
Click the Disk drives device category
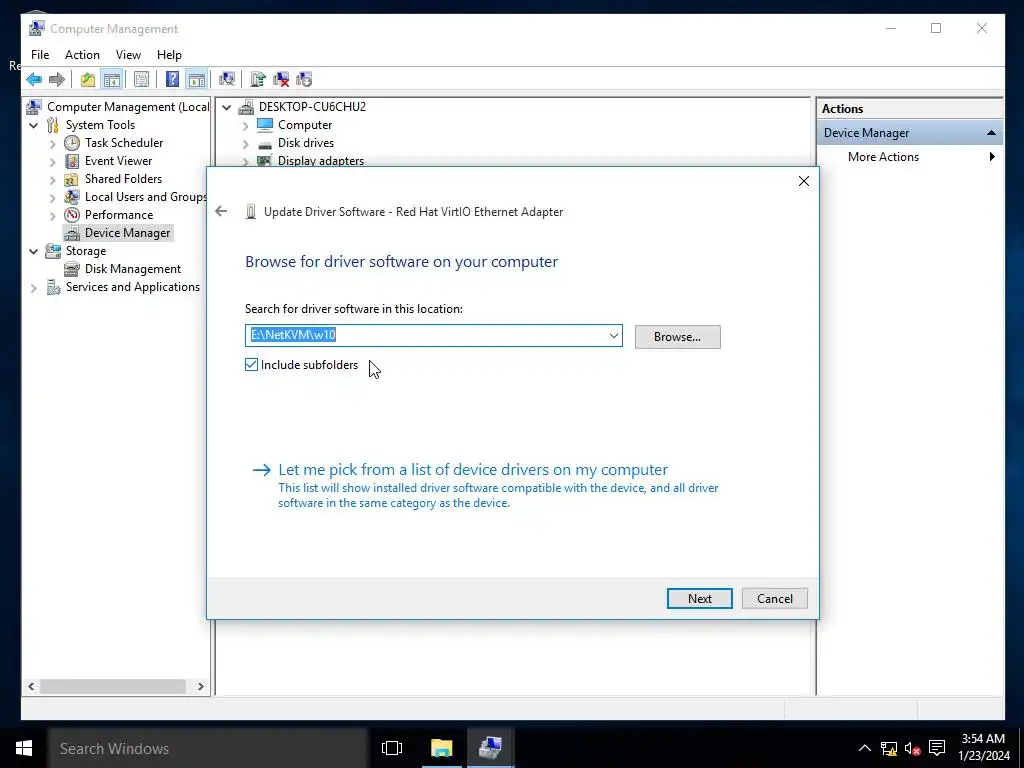coord(306,142)
